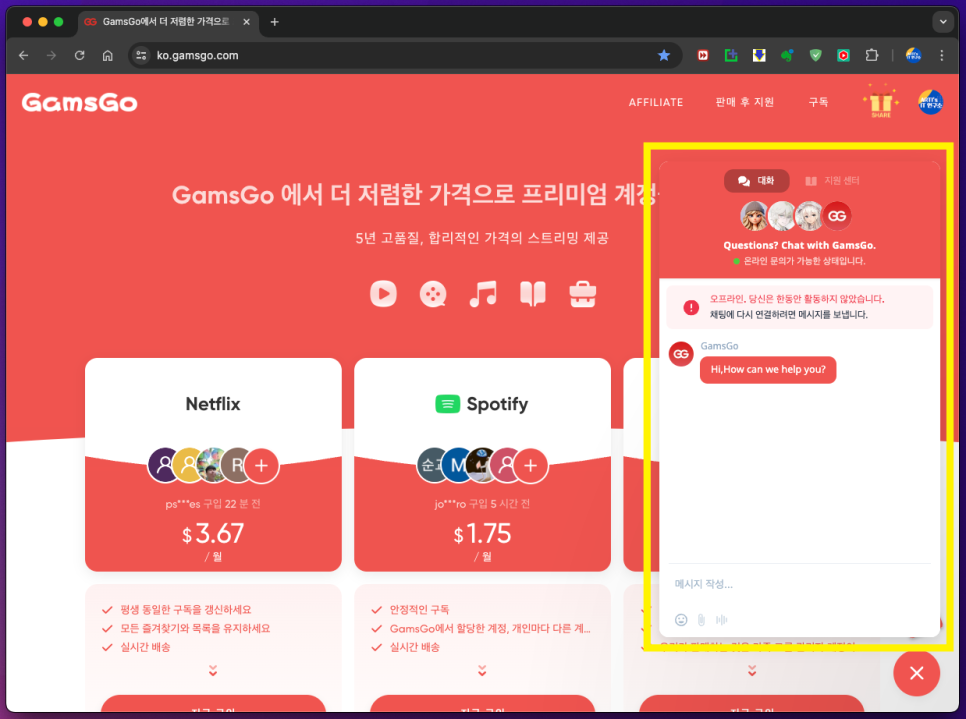This screenshot has width=966, height=719.
Task: Switch to the 지원 센터 tab
Action: pos(832,181)
